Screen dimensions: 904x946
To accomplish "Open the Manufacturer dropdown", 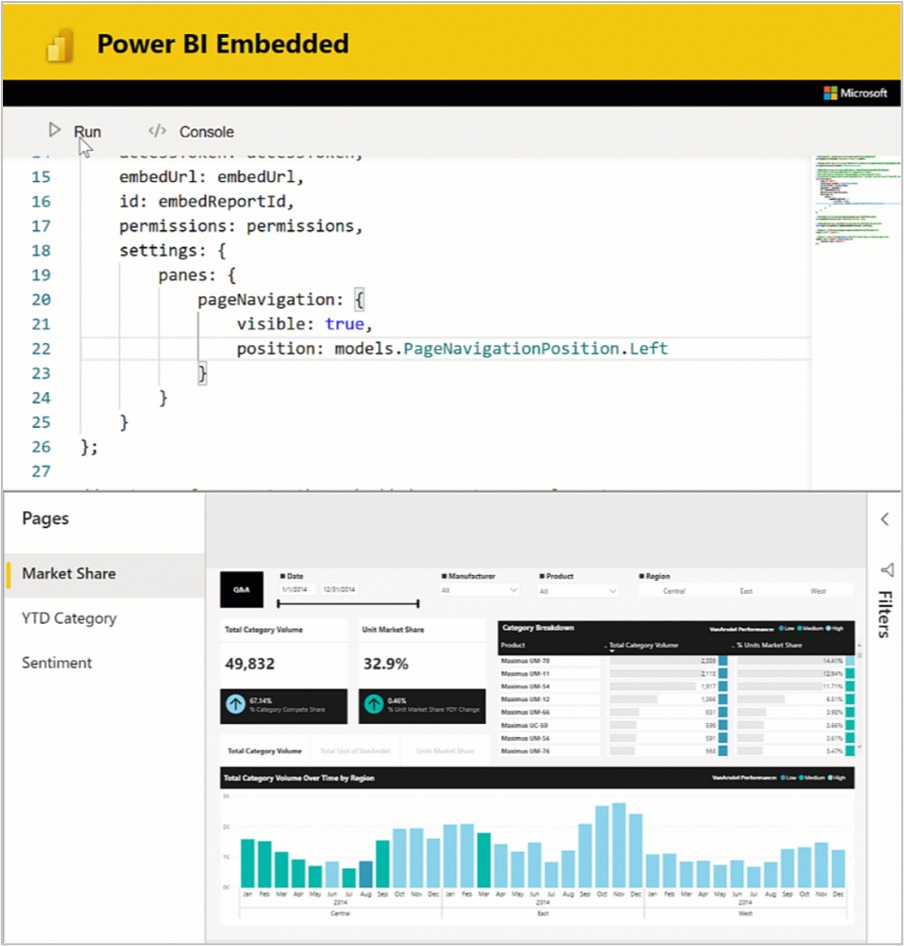I will 479,590.
